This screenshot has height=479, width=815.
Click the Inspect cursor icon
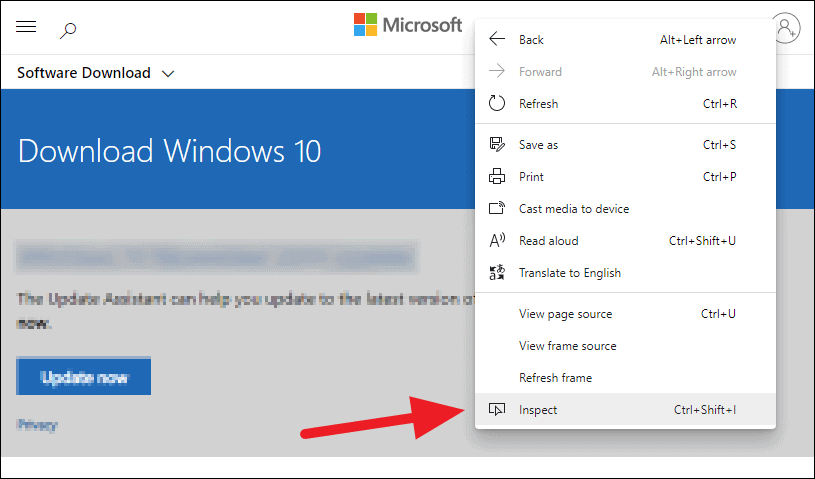click(497, 410)
